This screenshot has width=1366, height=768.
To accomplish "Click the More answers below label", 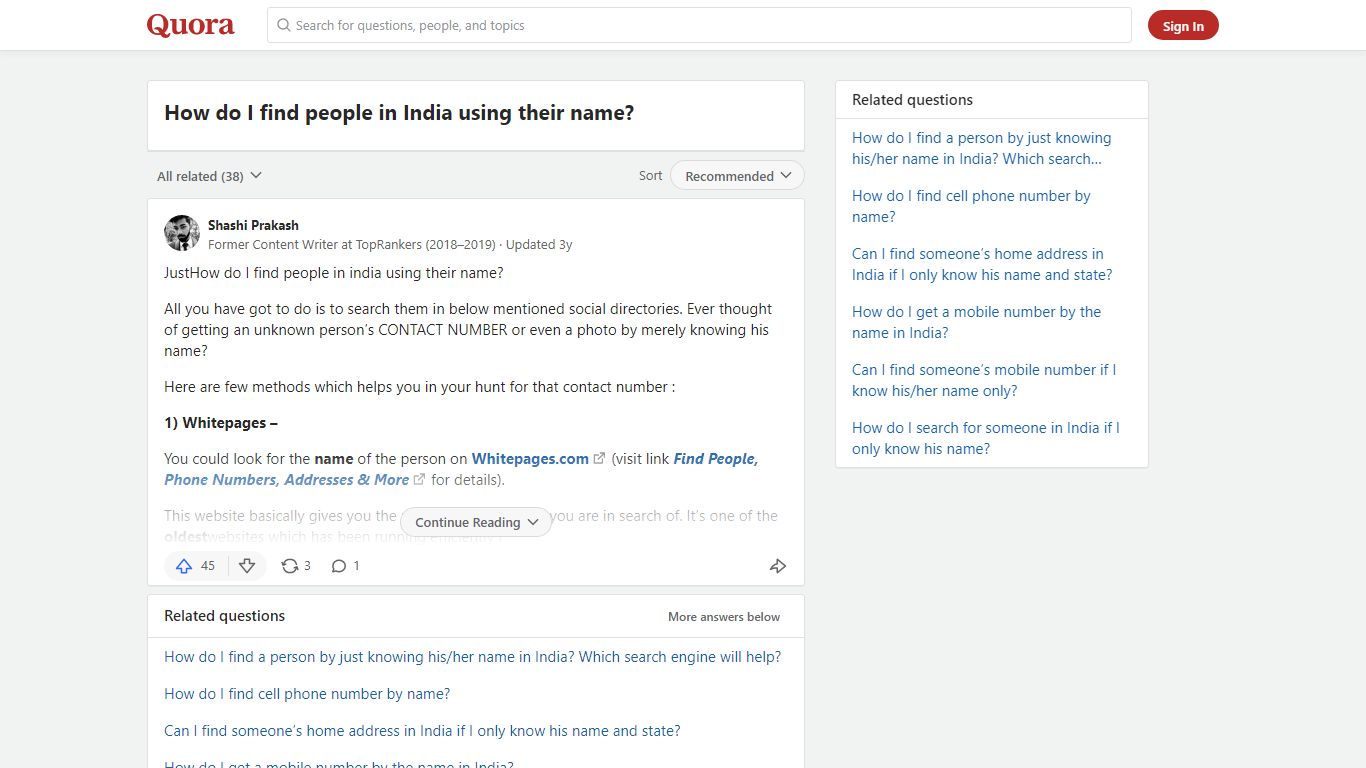I will 724,617.
